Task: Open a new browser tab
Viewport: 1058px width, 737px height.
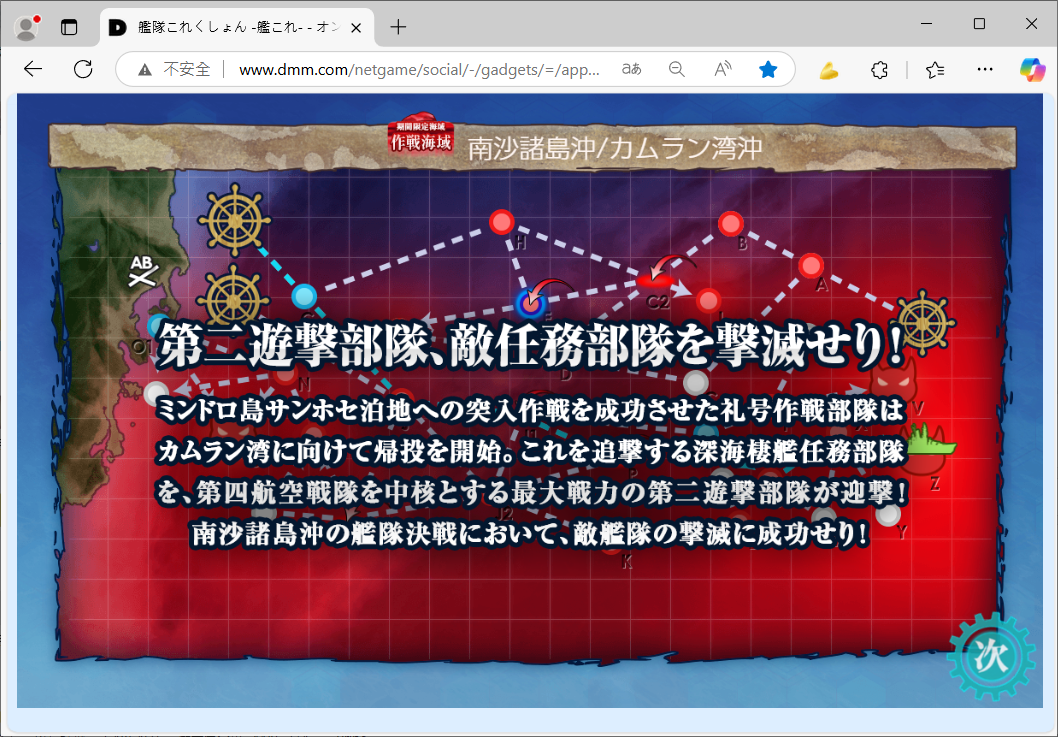Action: 398,27
